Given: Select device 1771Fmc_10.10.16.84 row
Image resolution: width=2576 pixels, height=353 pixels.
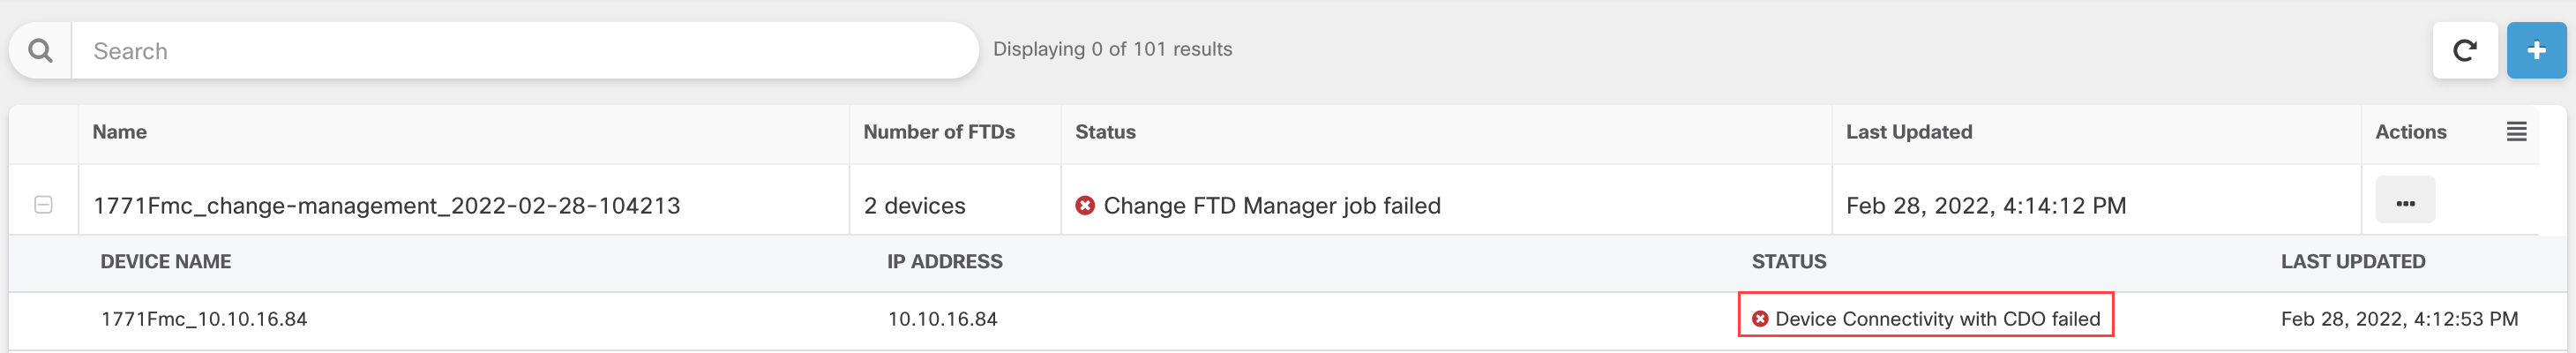Looking at the screenshot, I should [204, 319].
